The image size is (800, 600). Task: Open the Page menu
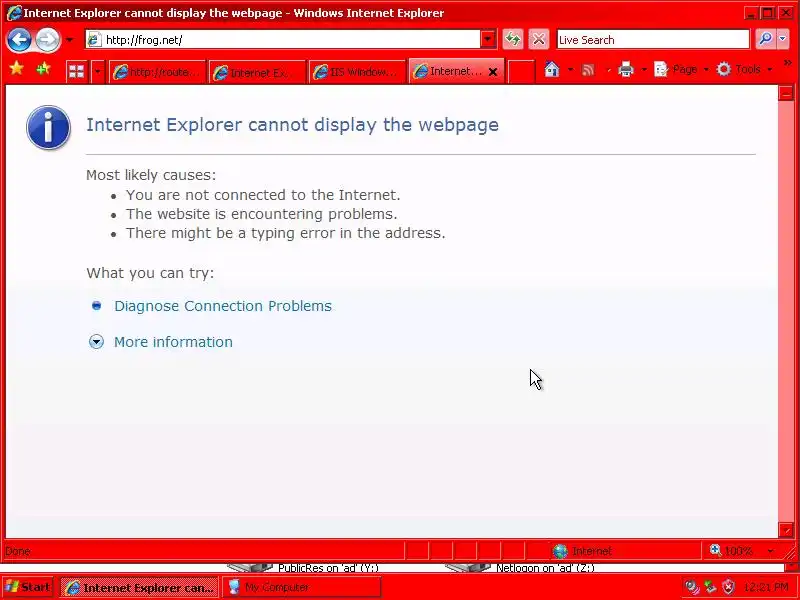[x=682, y=69]
